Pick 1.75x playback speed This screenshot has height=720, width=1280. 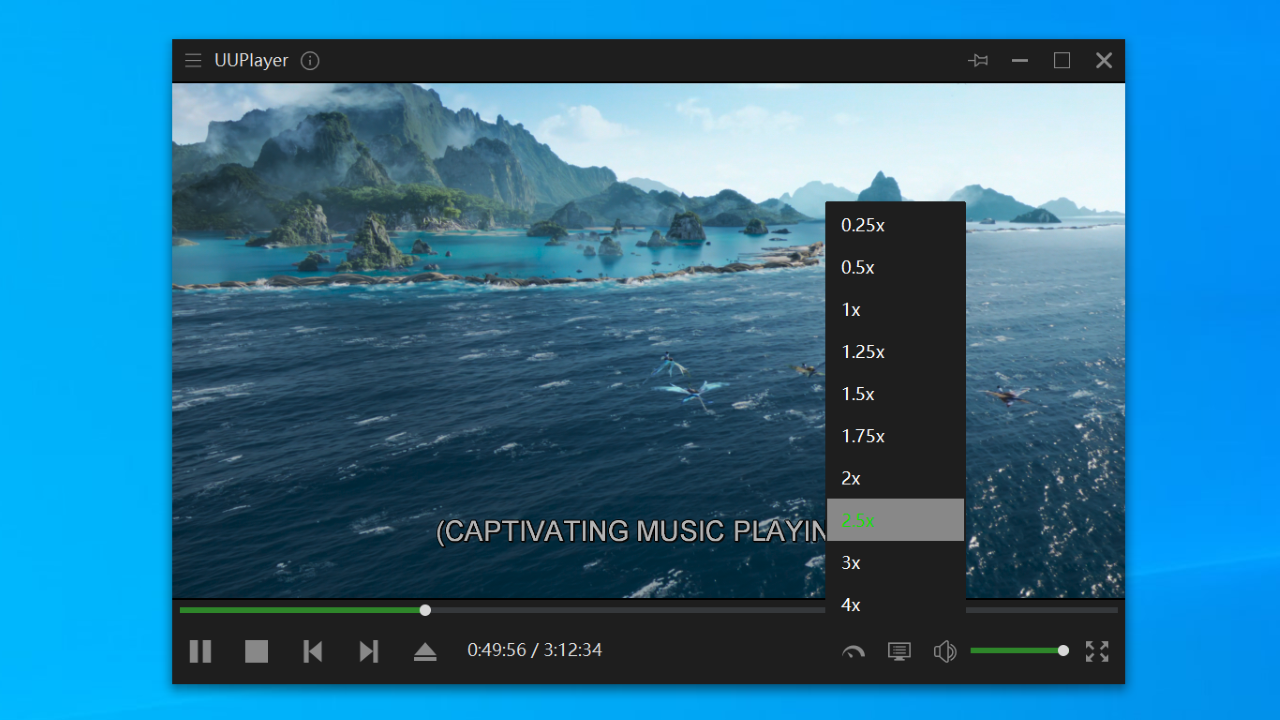click(896, 436)
